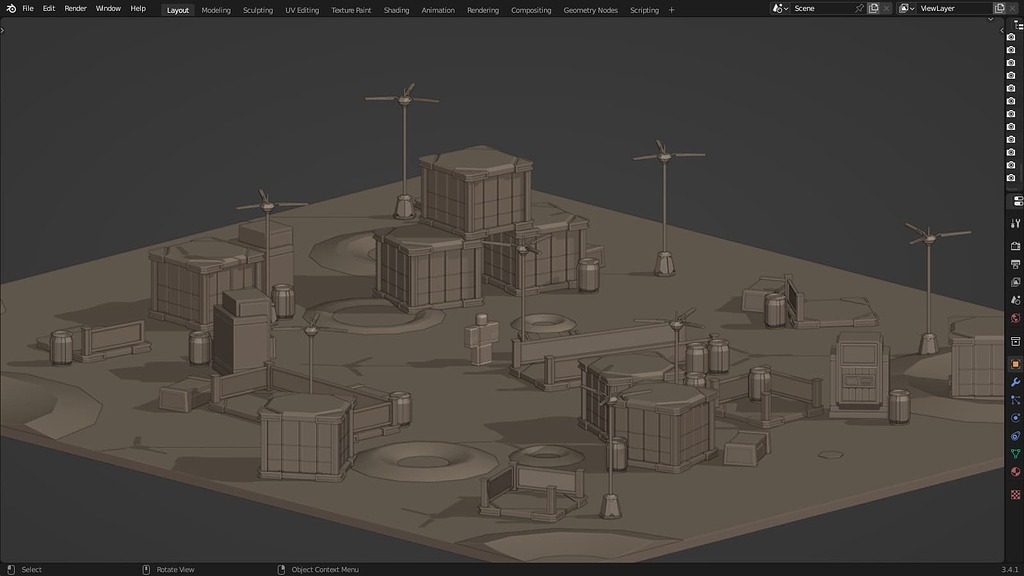Click New Scene copy button
The height and width of the screenshot is (576, 1024).
tap(874, 8)
